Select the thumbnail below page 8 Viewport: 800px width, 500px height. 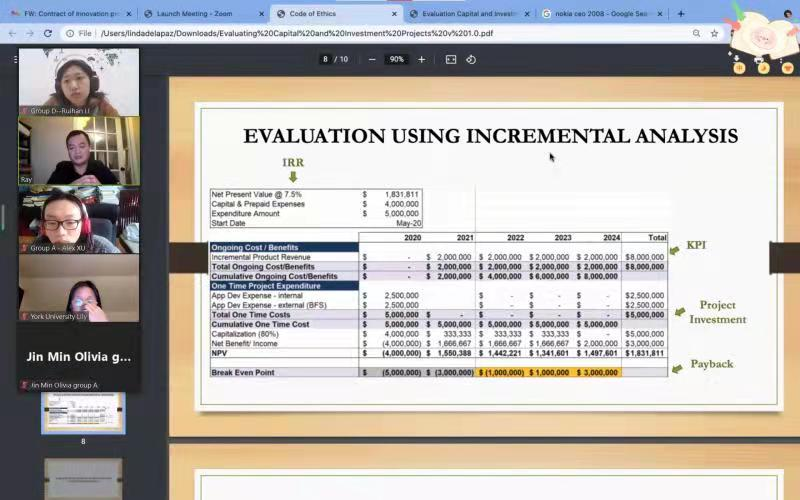pyautogui.click(x=83, y=479)
